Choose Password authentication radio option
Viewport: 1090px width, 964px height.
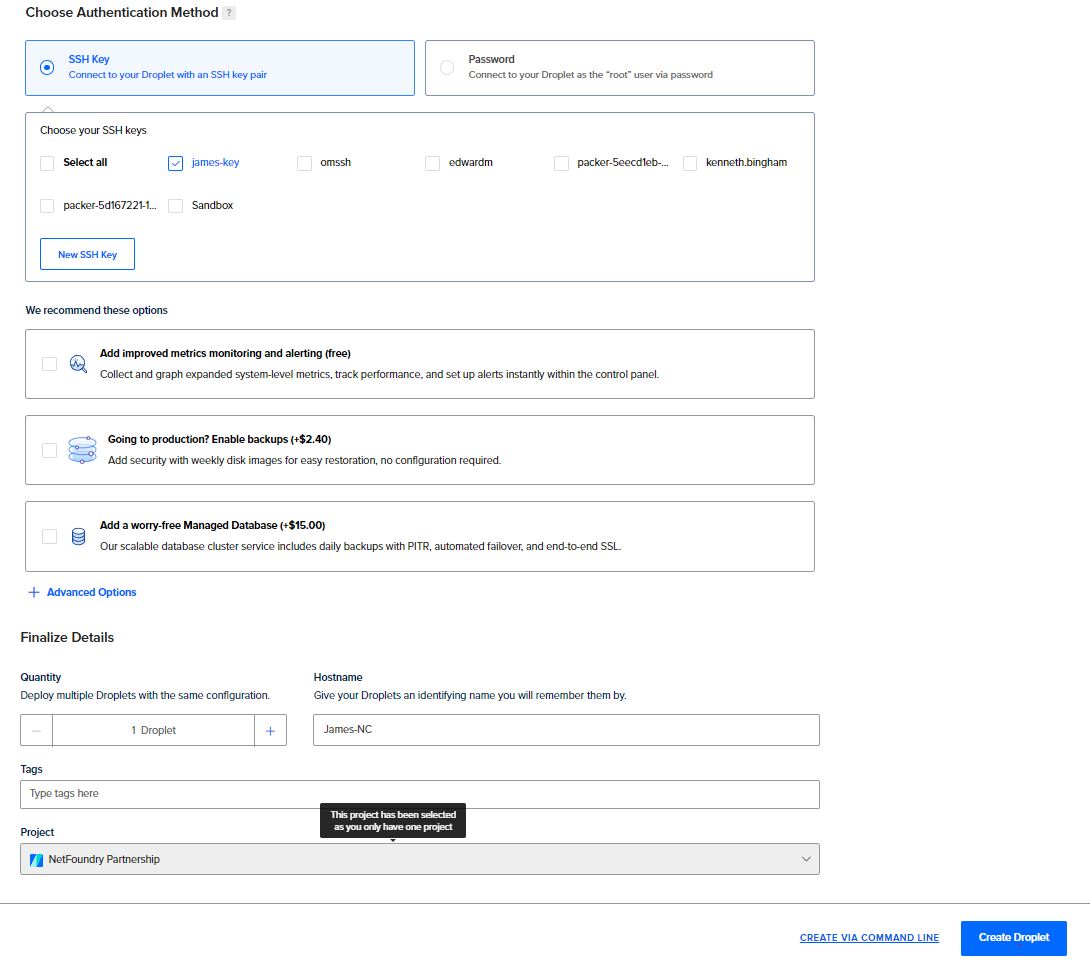point(447,68)
